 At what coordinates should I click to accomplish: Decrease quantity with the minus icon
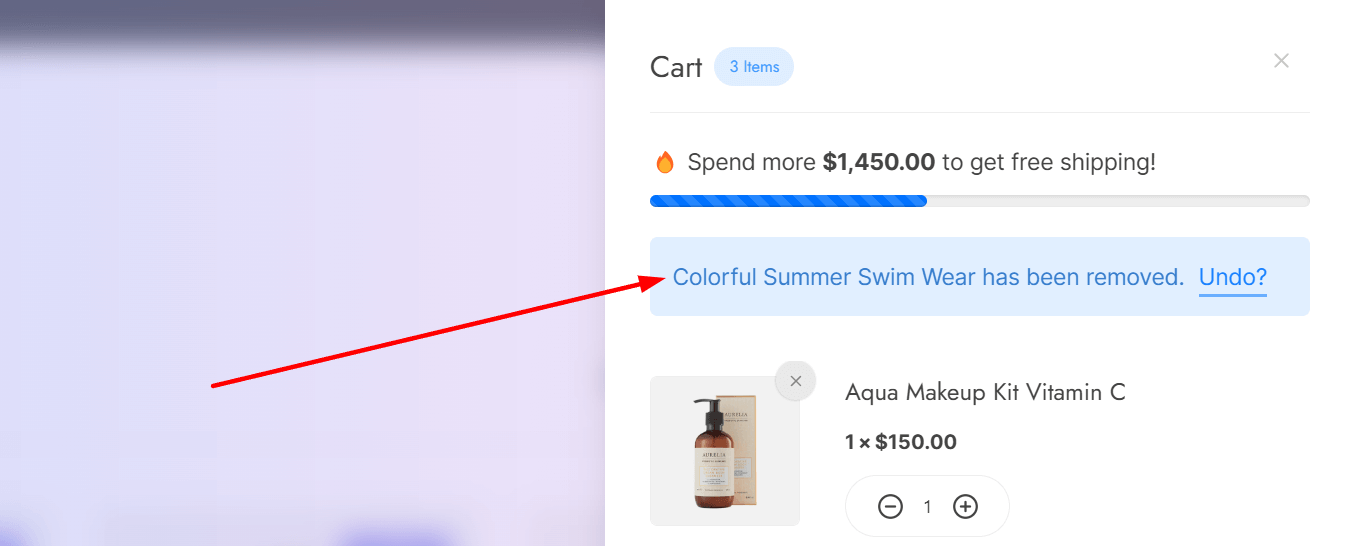[x=890, y=507]
